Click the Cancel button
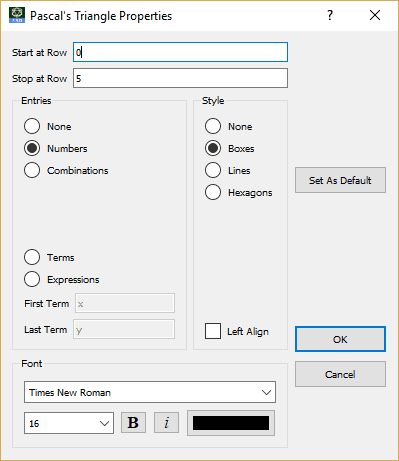The height and width of the screenshot is (461, 399). tap(340, 374)
